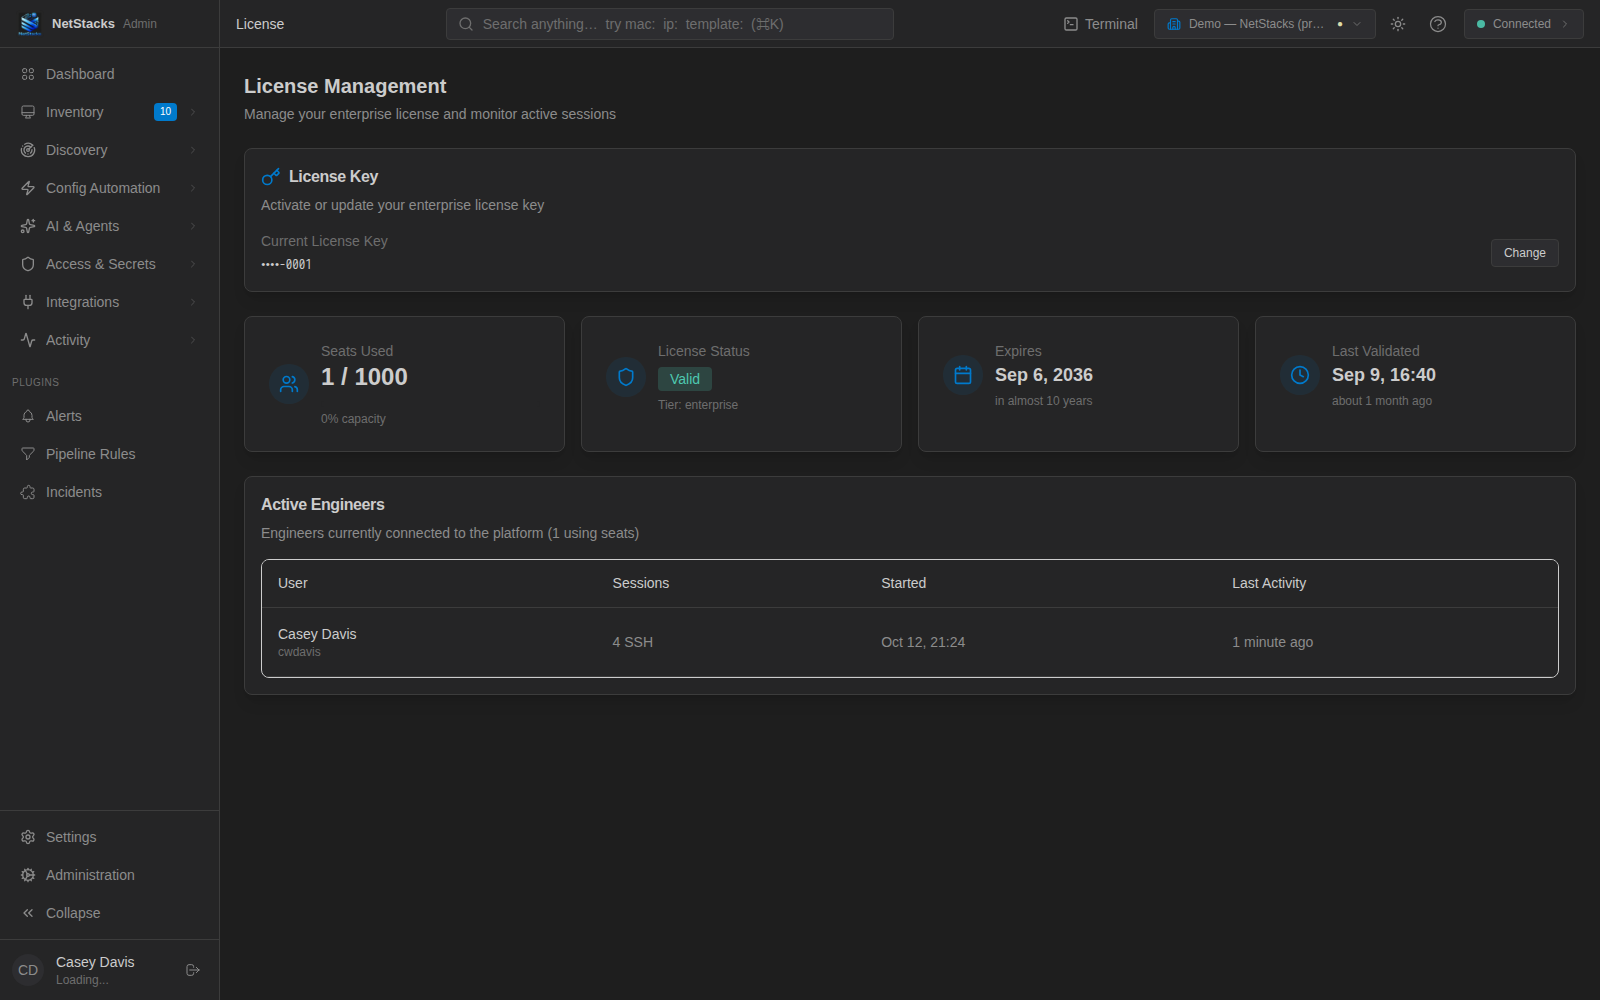Viewport: 1600px width, 1000px height.
Task: Open the help question-mark icon
Action: (x=1438, y=24)
